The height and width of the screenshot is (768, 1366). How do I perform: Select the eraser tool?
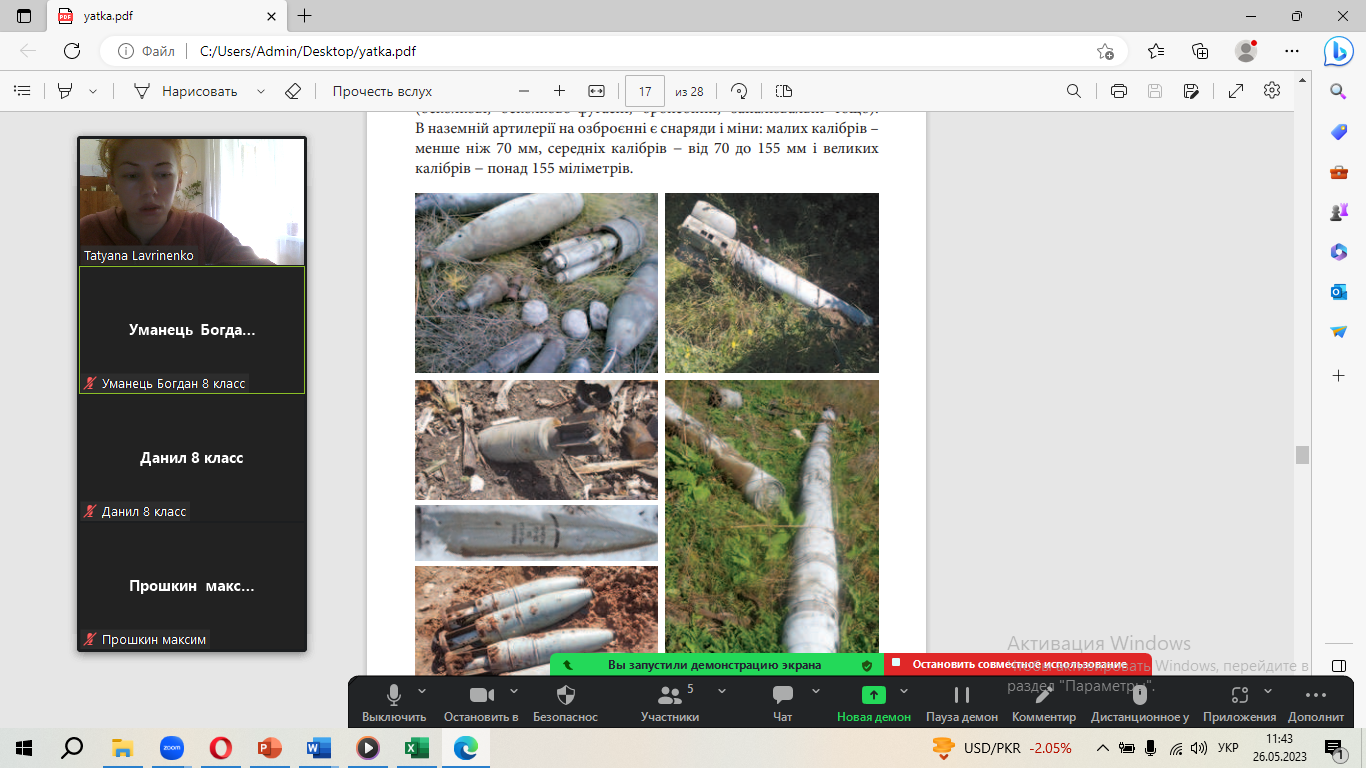[x=292, y=91]
